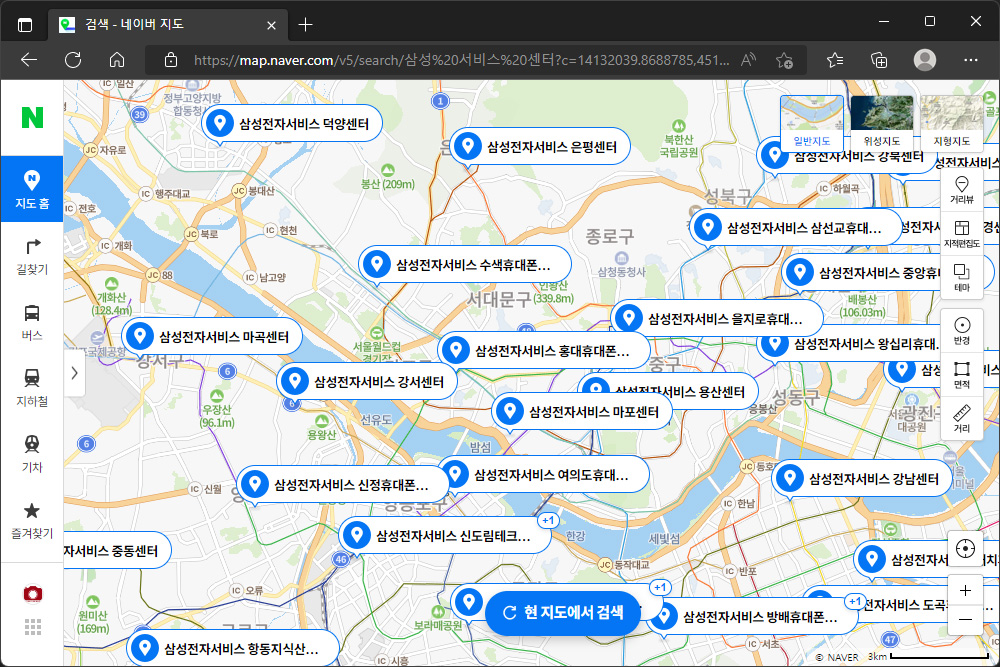
Task: Click the NAVER copyright link
Action: (x=837, y=657)
